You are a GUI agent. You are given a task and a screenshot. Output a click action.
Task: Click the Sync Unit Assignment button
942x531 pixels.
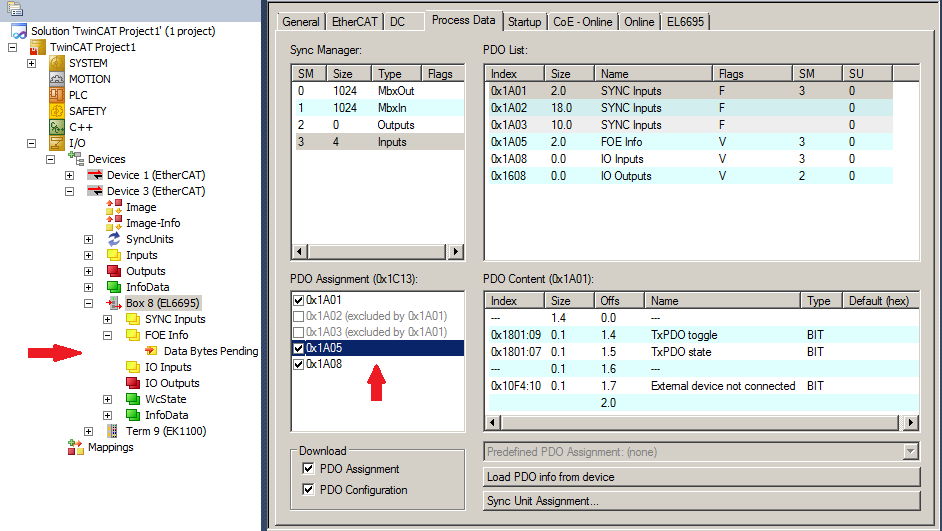click(701, 501)
